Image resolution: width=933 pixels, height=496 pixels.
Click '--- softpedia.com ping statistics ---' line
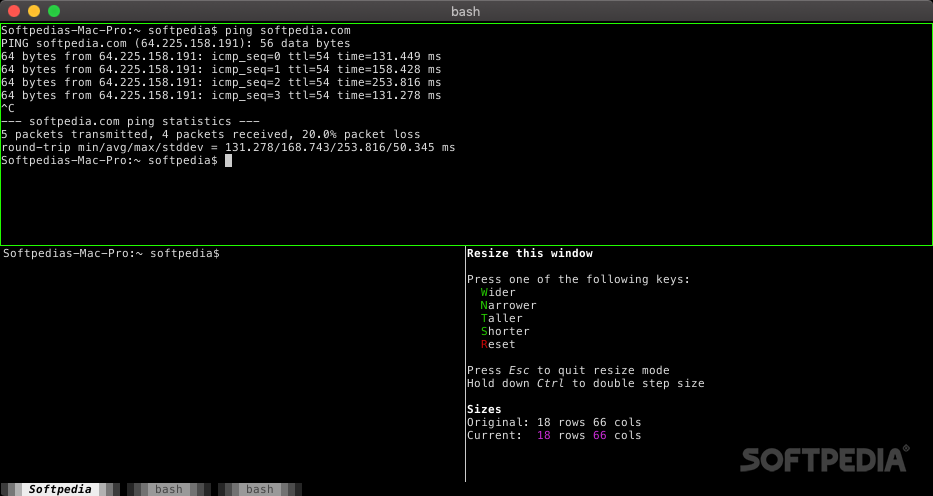tap(130, 121)
